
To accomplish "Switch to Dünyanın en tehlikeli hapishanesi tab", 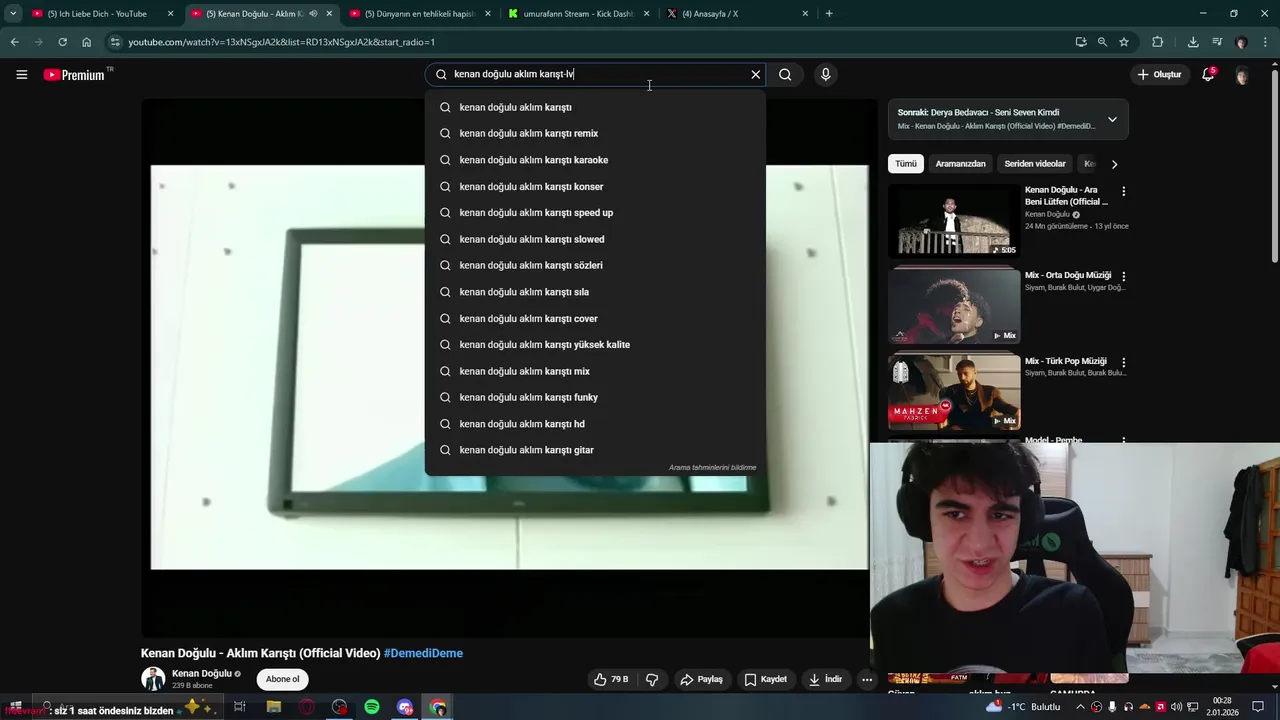I will [420, 14].
